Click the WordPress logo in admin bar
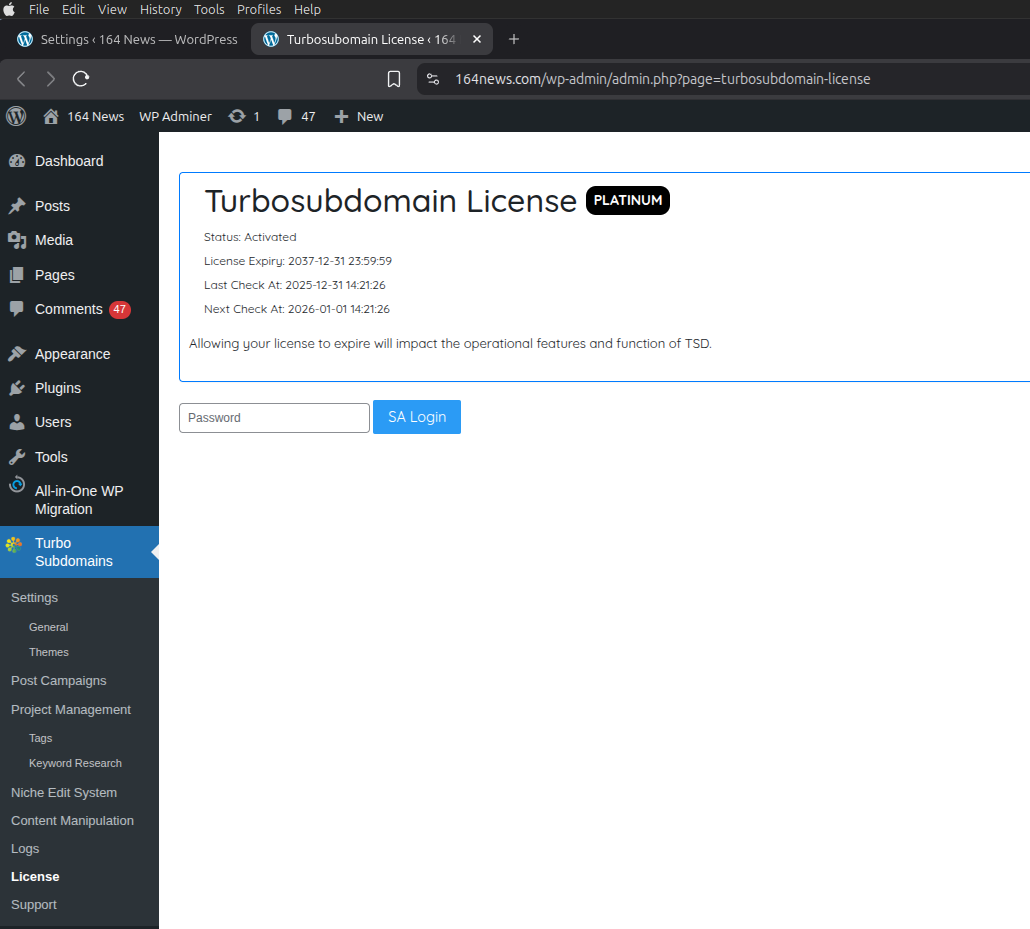 pos(16,116)
